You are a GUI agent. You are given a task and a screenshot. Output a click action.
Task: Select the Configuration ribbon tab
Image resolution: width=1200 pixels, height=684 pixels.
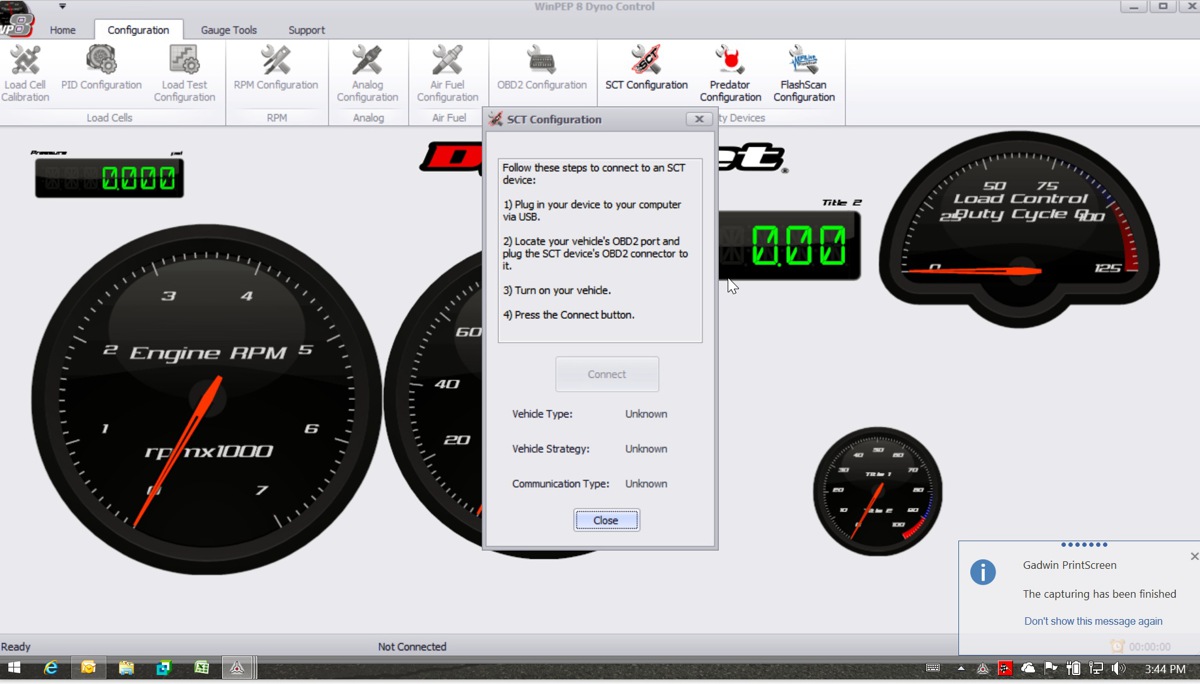[x=138, y=30]
